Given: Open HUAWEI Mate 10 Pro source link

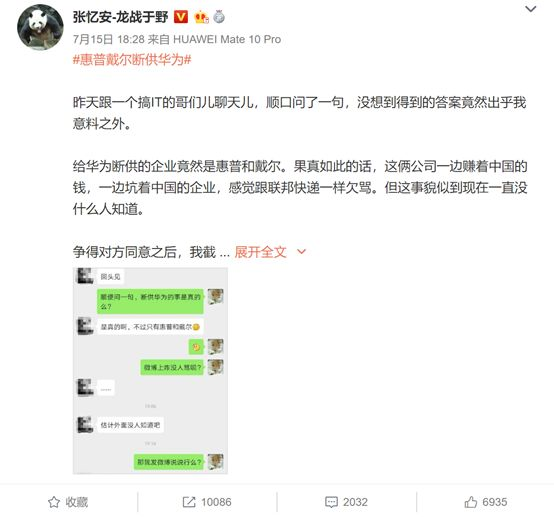Looking at the screenshot, I should [227, 39].
